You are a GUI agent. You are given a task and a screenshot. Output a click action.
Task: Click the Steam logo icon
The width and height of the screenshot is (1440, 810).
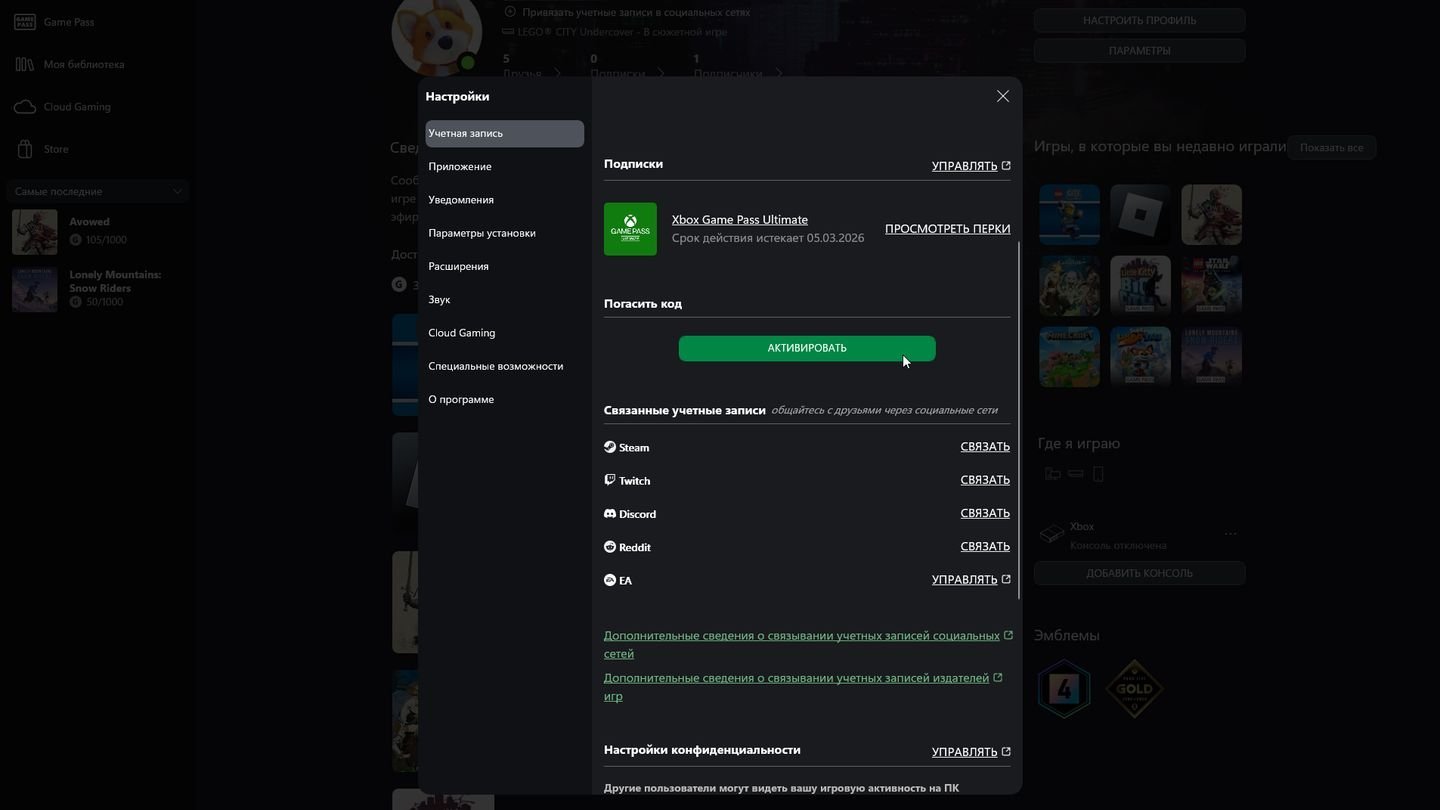(x=610, y=447)
